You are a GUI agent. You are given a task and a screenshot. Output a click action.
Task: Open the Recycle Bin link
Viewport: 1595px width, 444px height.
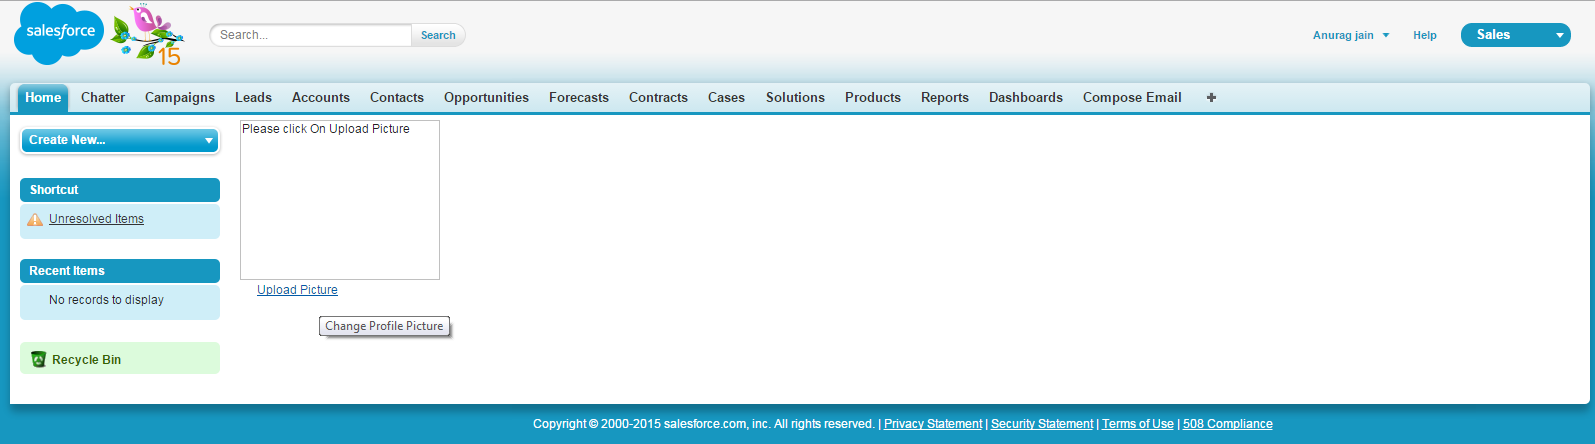[86, 360]
